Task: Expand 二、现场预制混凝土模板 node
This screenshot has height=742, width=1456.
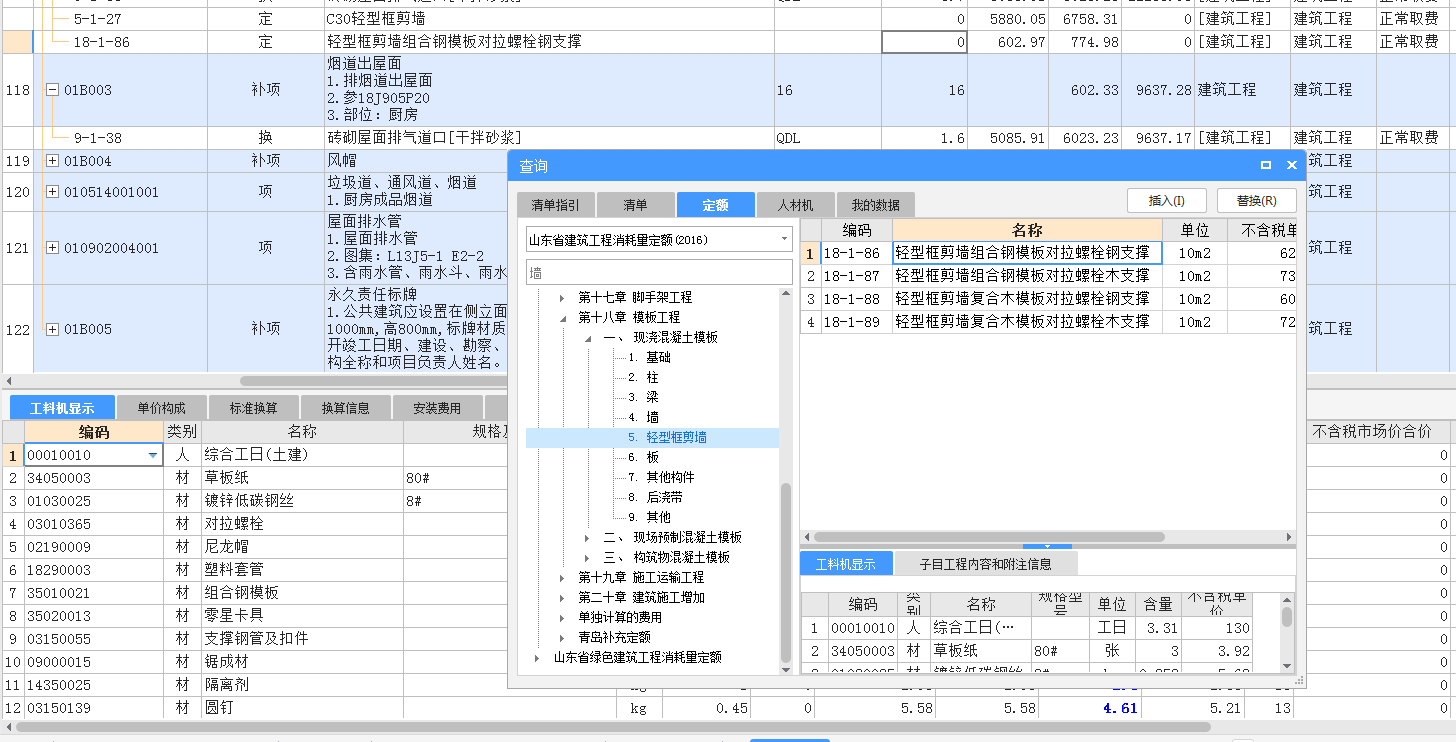Action: 588,538
